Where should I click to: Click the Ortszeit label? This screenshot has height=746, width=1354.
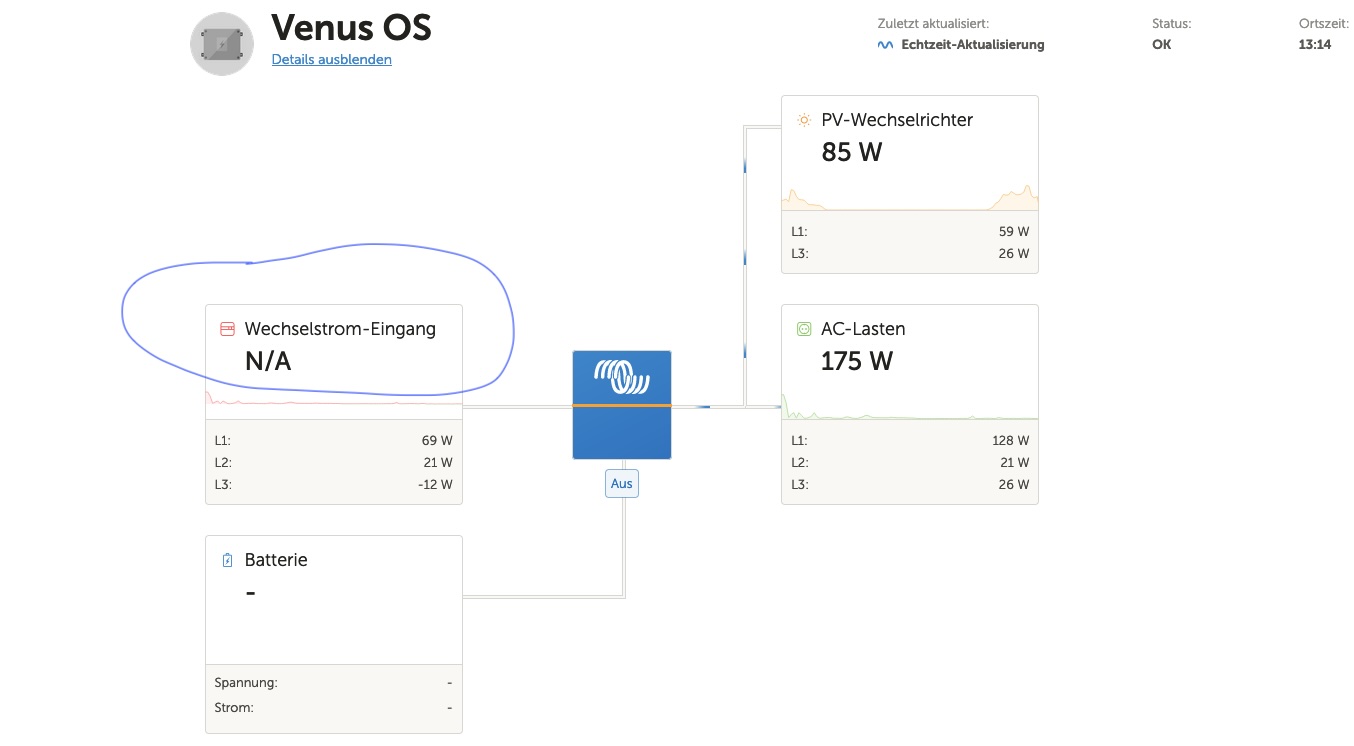(1322, 23)
